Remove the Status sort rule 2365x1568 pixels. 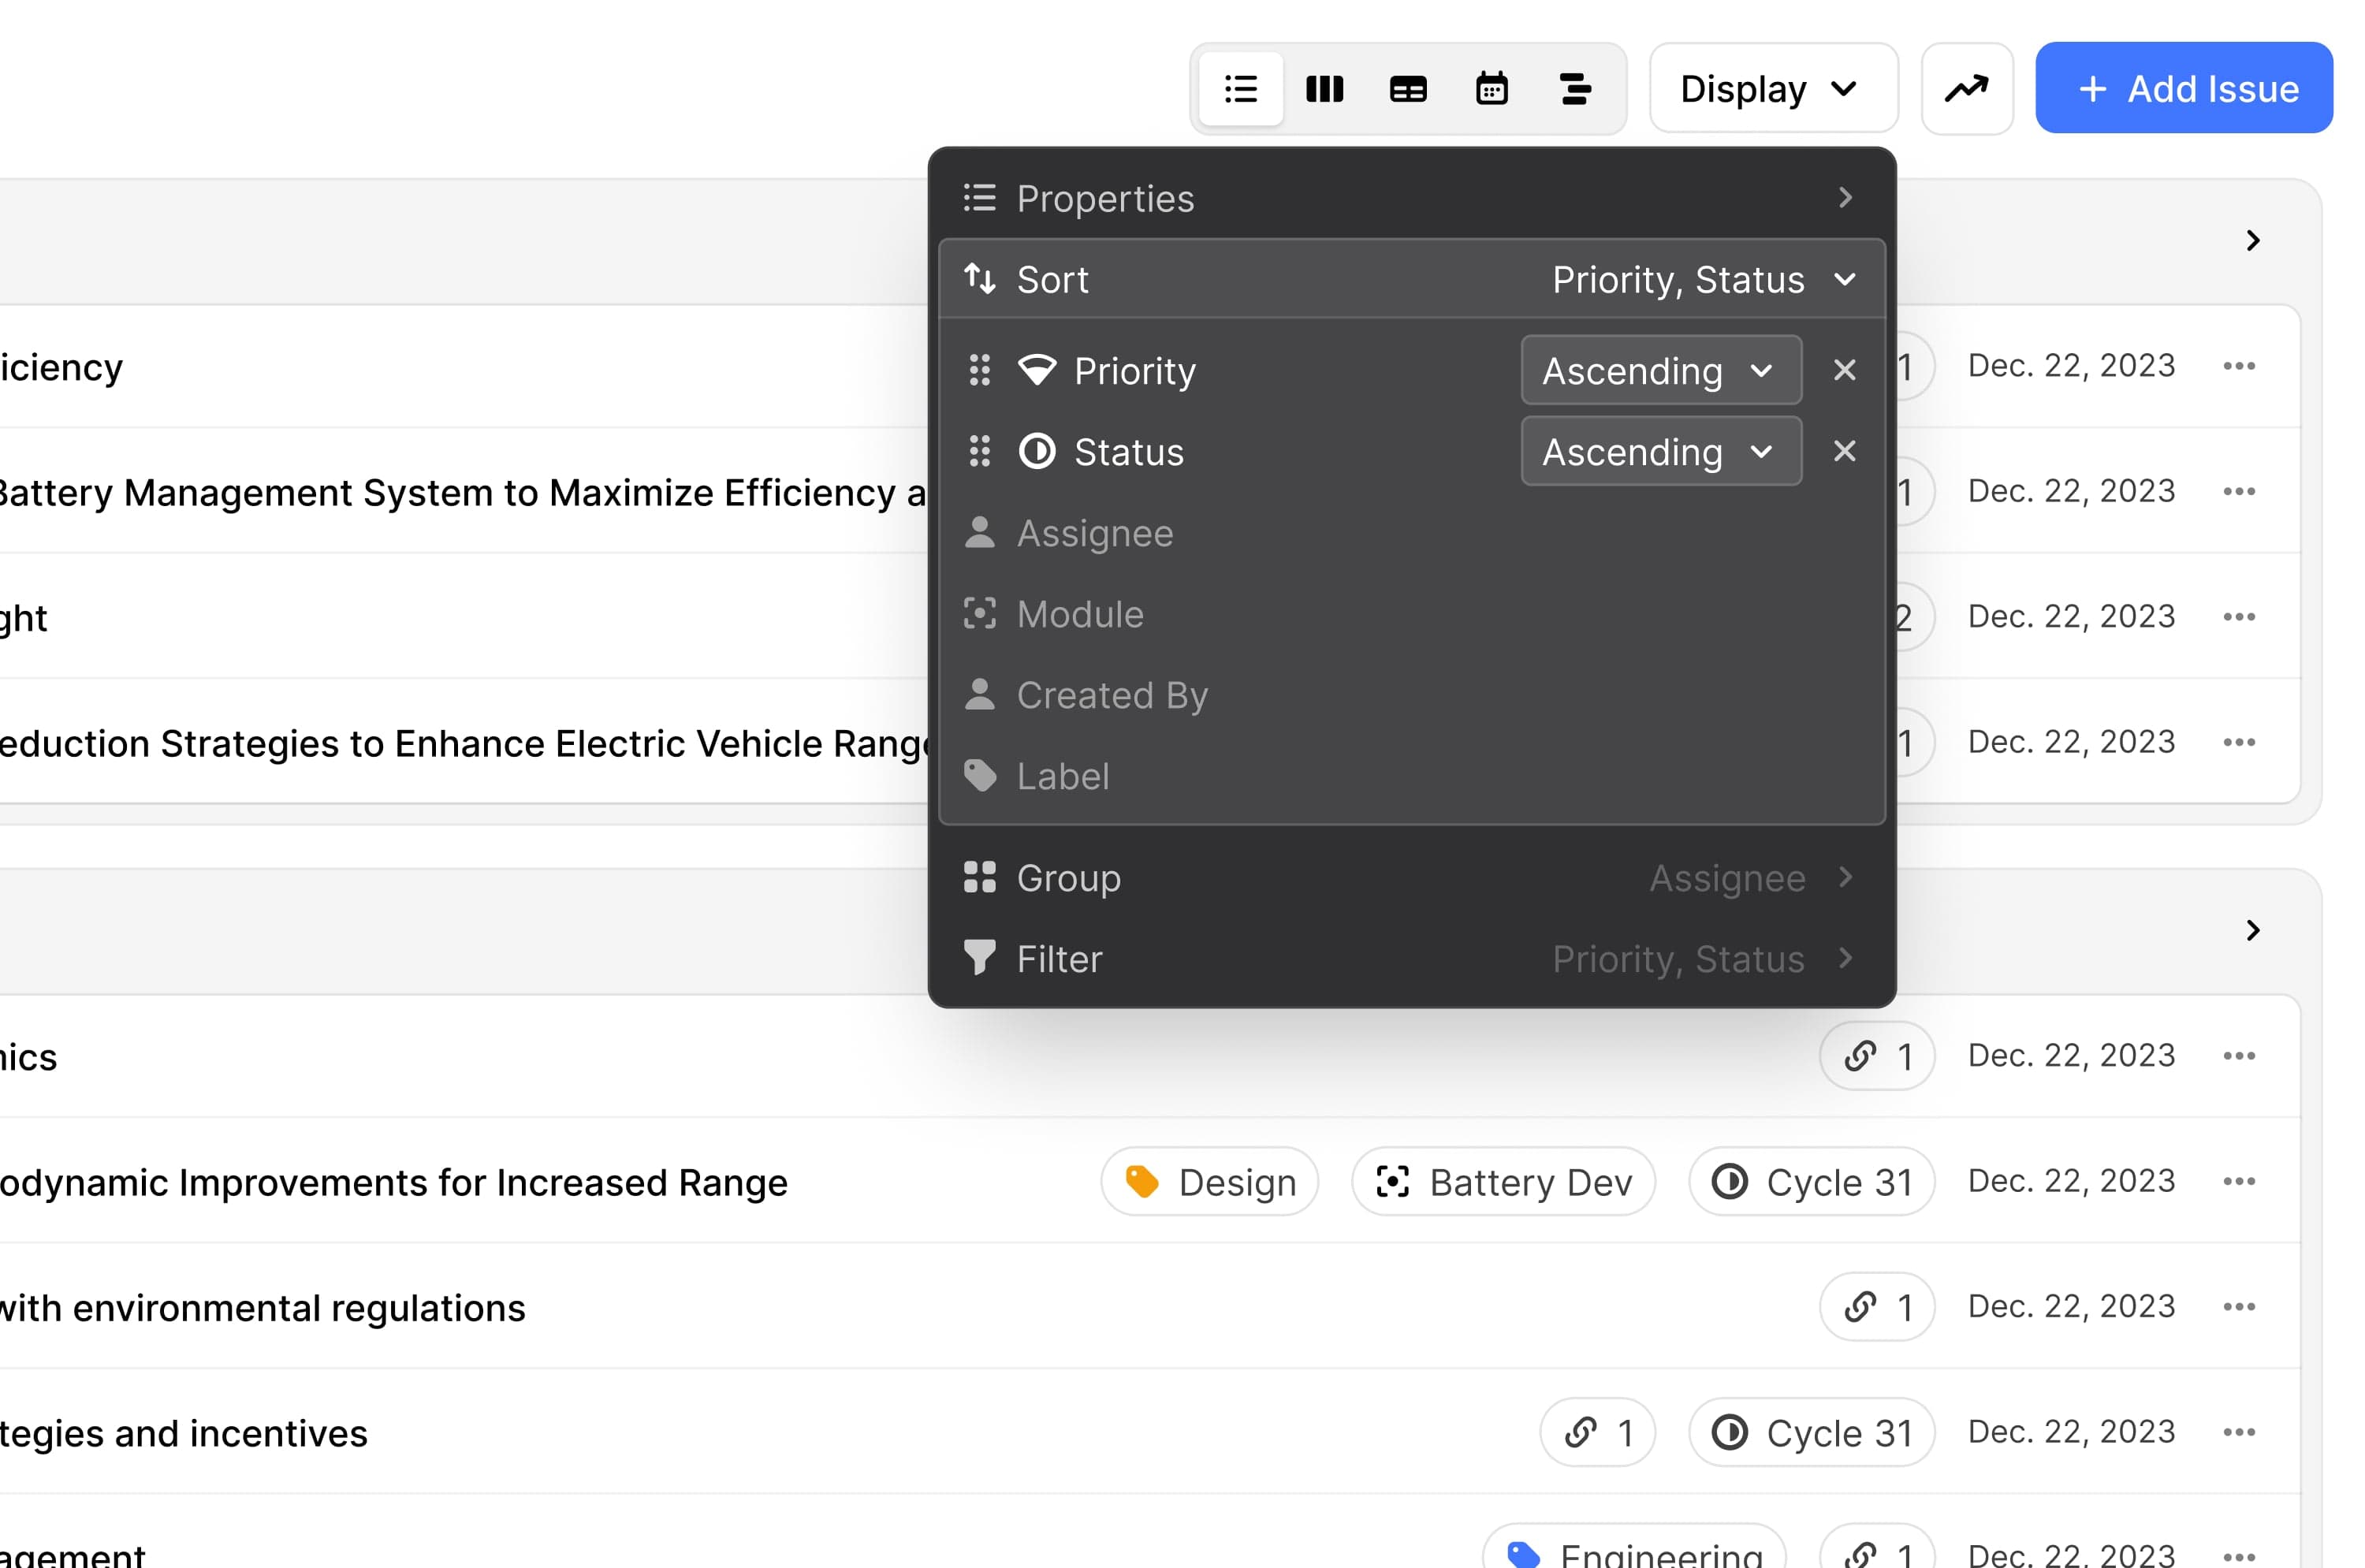1844,451
